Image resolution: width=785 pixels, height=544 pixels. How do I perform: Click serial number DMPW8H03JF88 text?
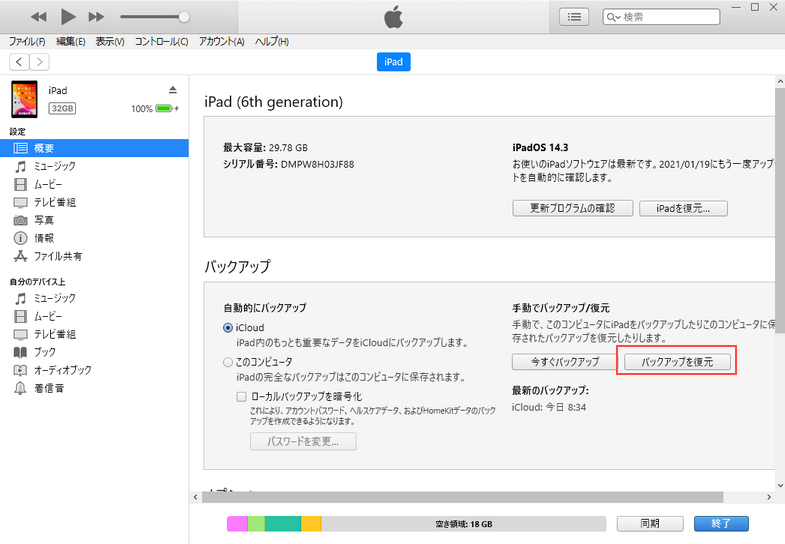(317, 164)
